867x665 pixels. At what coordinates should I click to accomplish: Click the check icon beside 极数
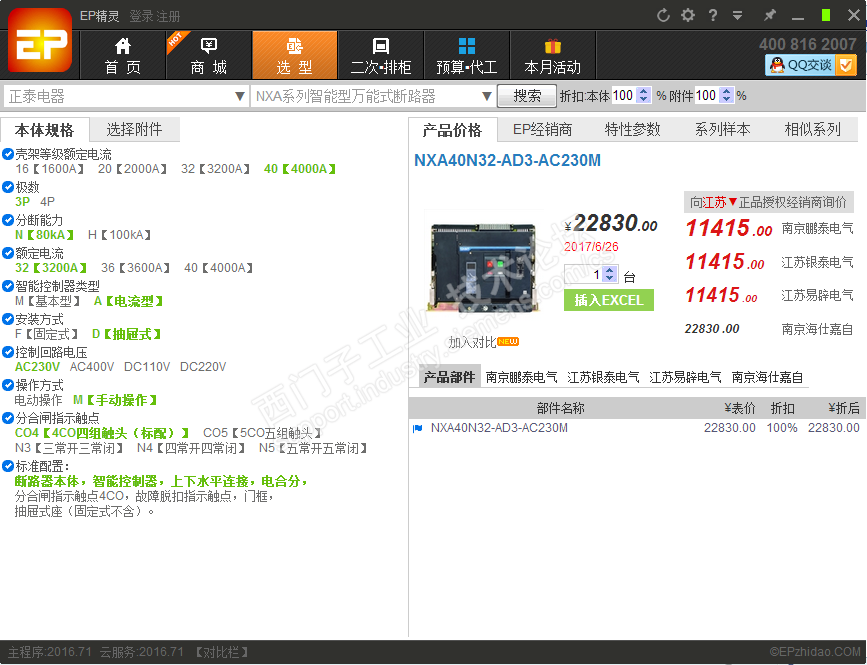coord(8,187)
